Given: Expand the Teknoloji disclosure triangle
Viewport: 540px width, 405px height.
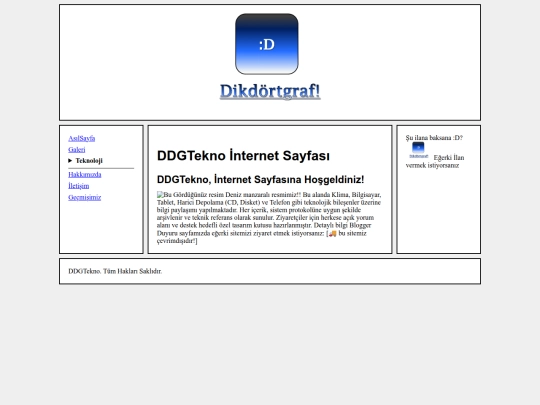Looking at the screenshot, I should point(70,160).
